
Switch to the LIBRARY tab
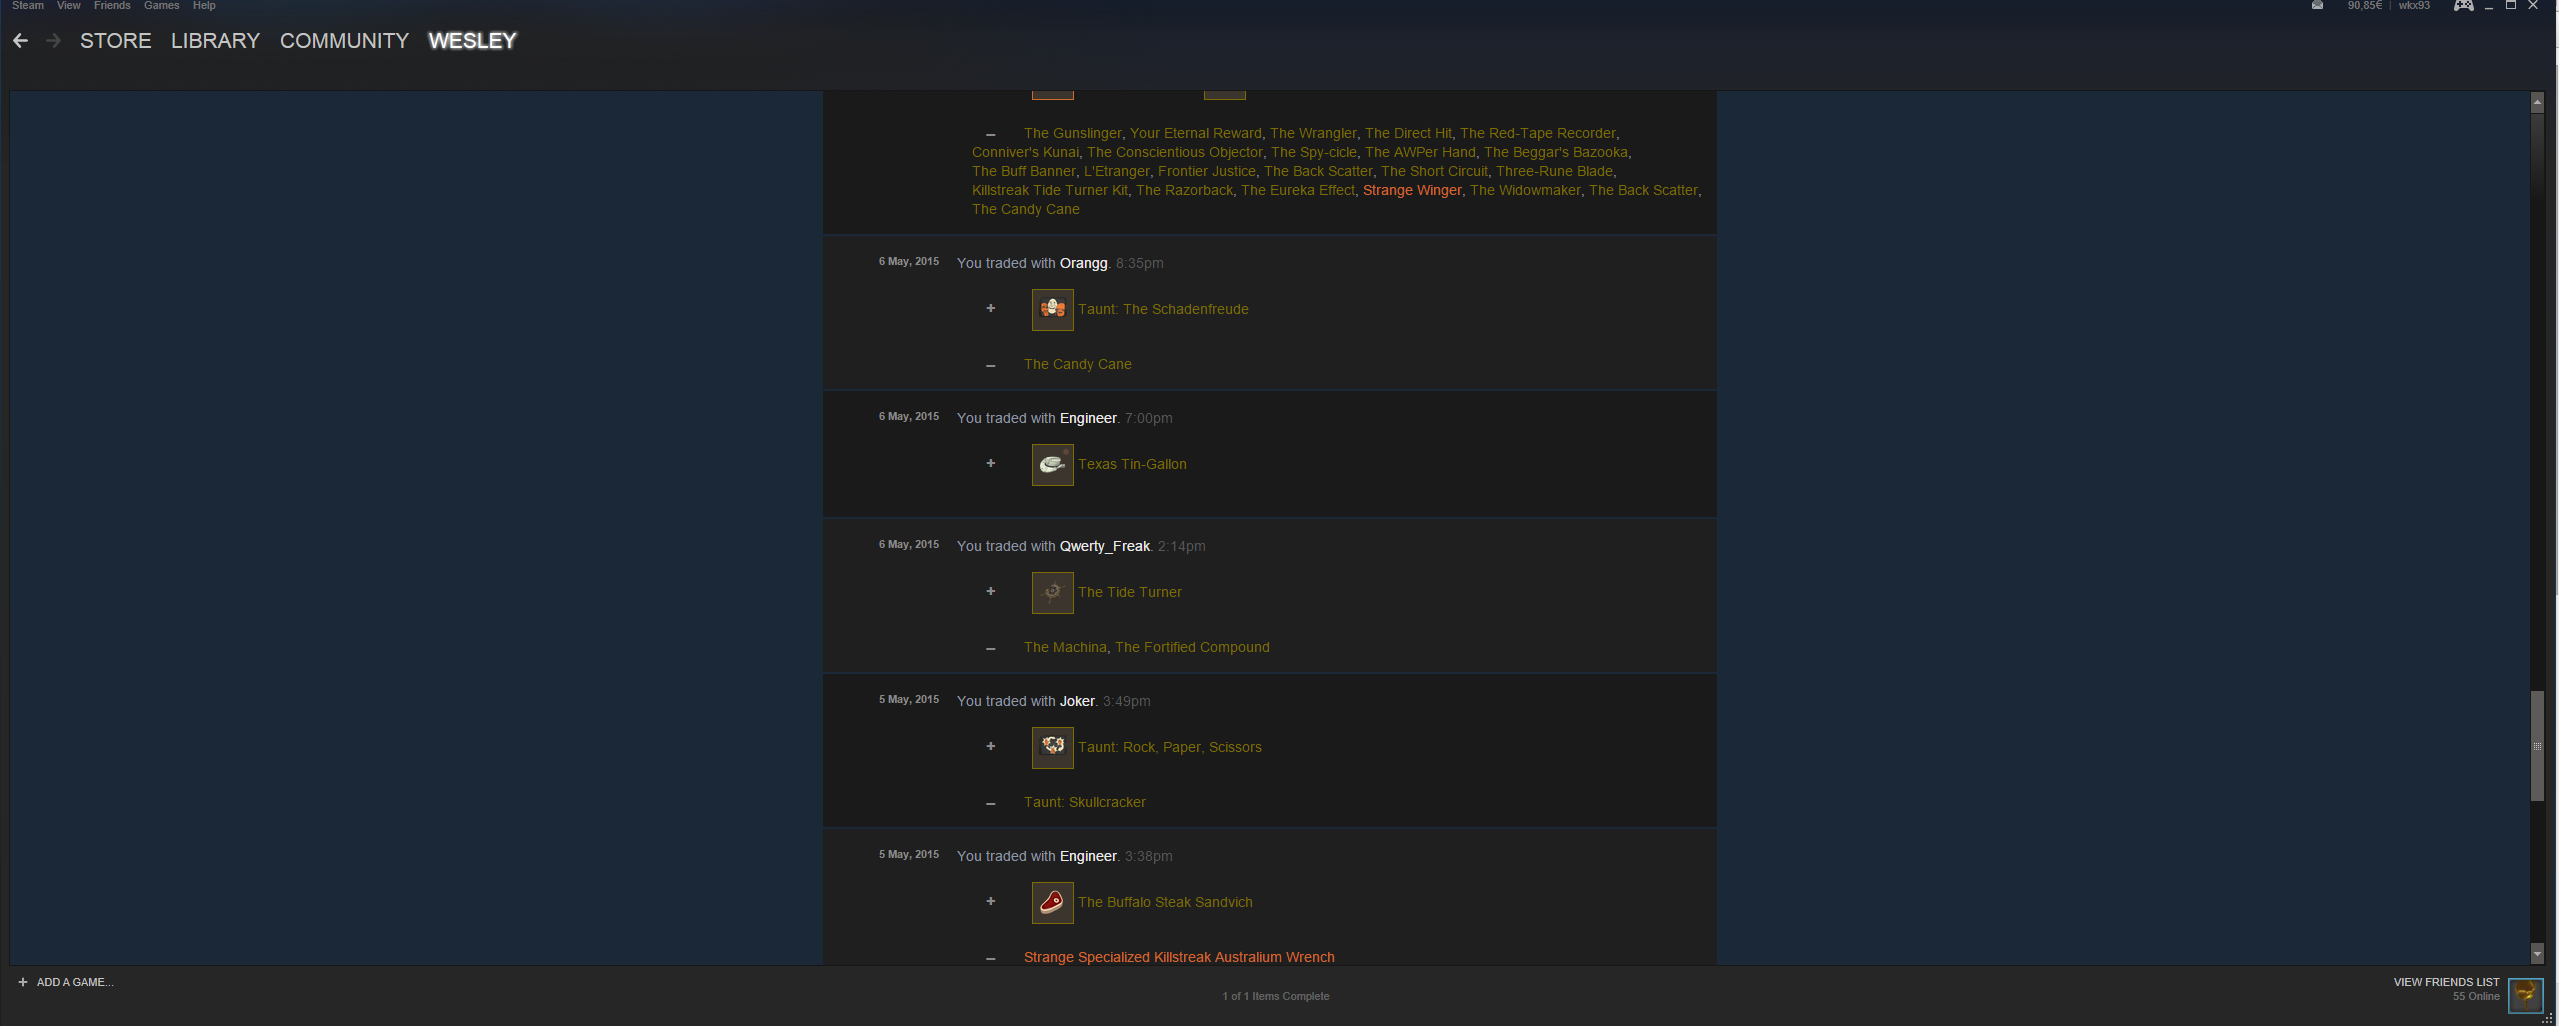pyautogui.click(x=215, y=41)
